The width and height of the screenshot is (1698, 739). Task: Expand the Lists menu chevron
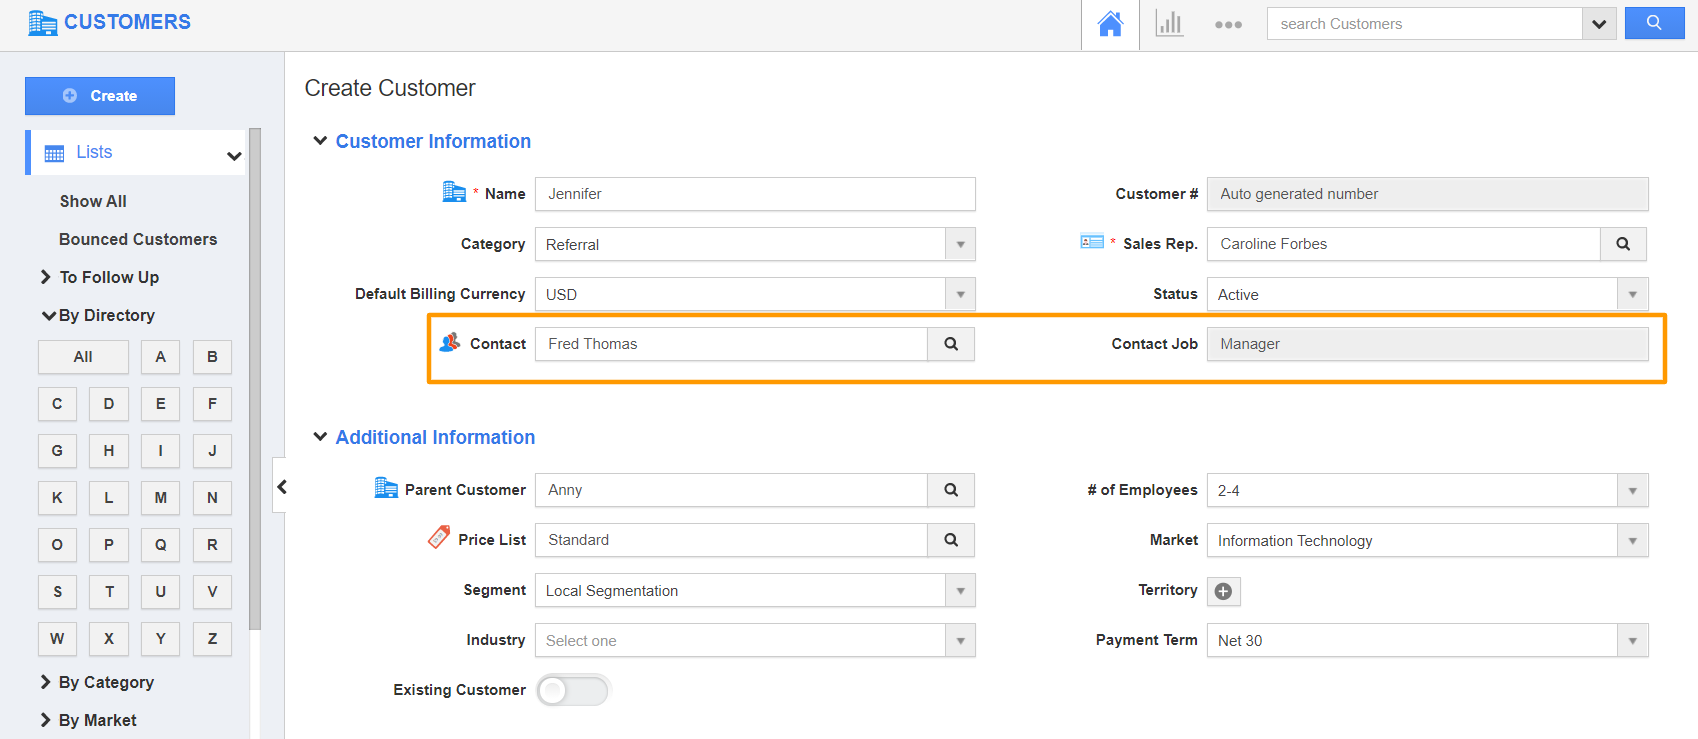[234, 155]
